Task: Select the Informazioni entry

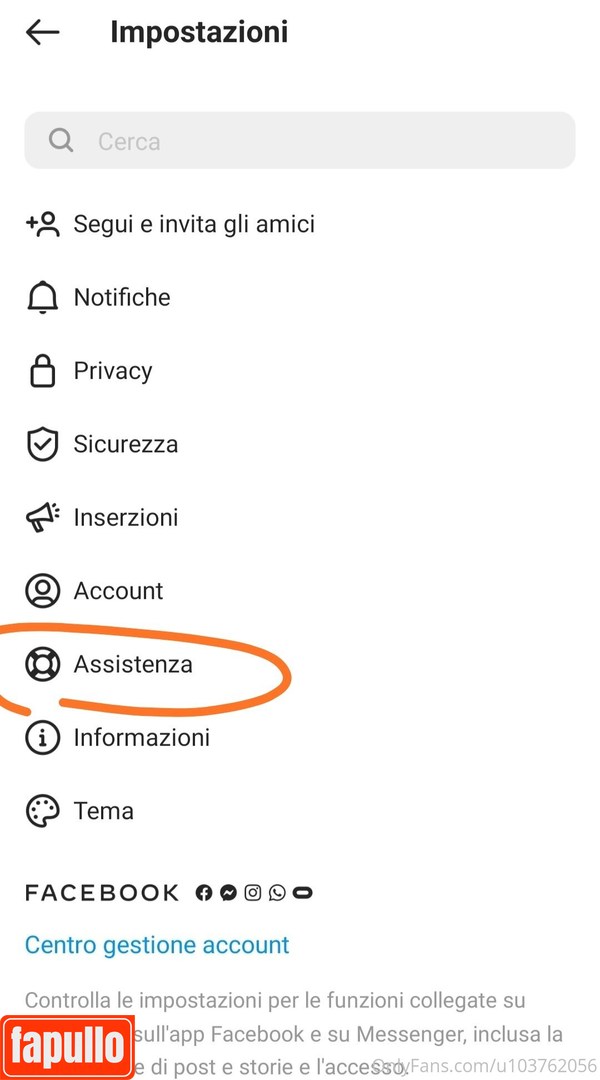Action: [x=142, y=738]
